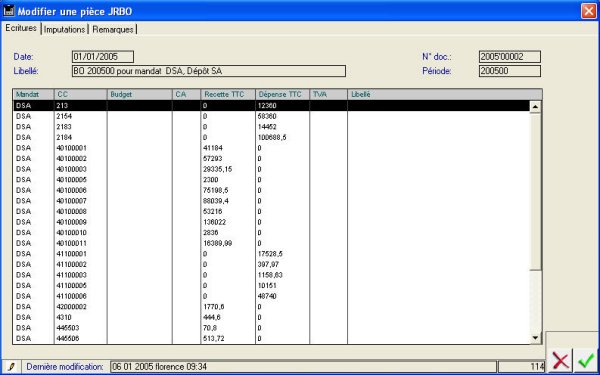Screen dimensions: 600x375
Task: Click the scrollbar up arrow
Action: pyautogui.click(x=535, y=107)
